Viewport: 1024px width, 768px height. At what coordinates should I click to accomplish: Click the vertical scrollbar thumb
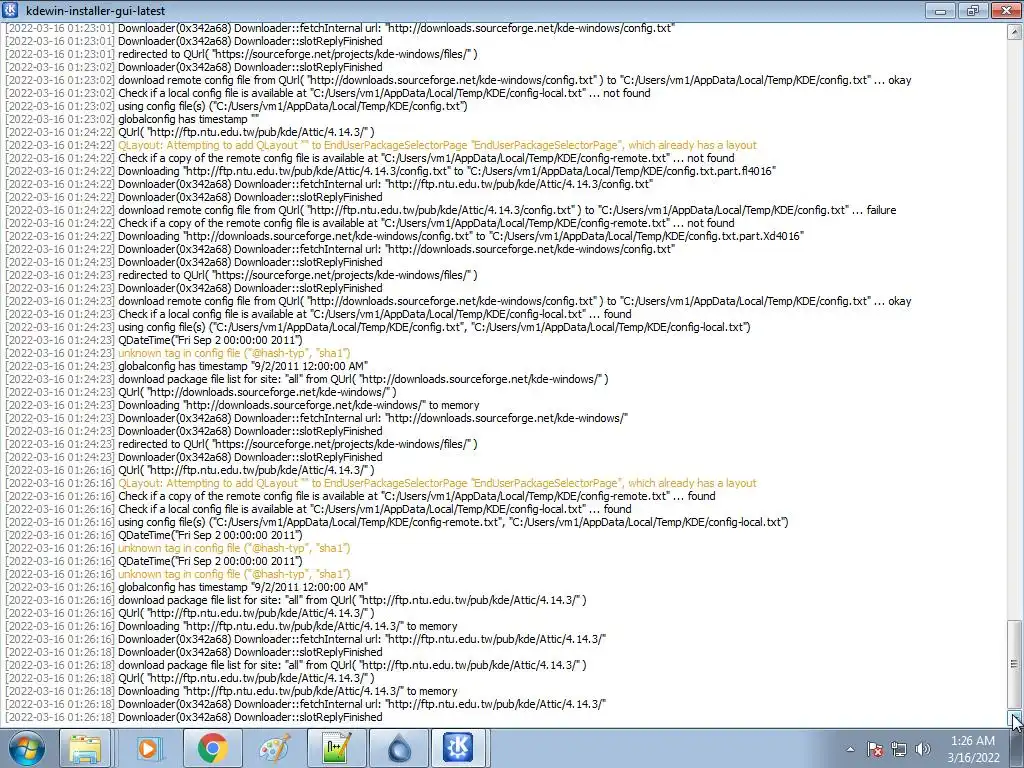(1014, 664)
